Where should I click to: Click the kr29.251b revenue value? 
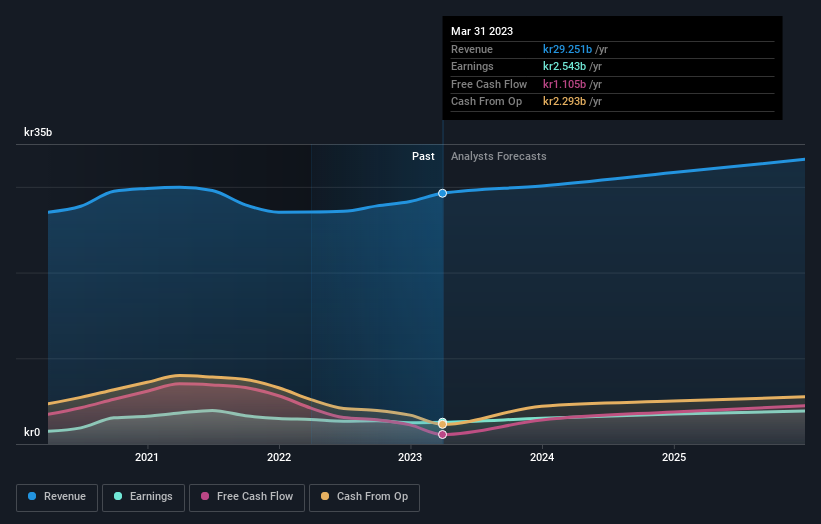pos(567,49)
